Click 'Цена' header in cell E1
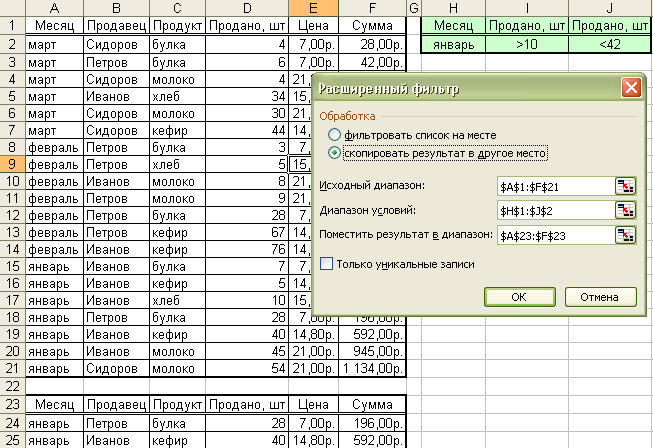Image resolution: width=653 pixels, height=448 pixels. point(313,25)
